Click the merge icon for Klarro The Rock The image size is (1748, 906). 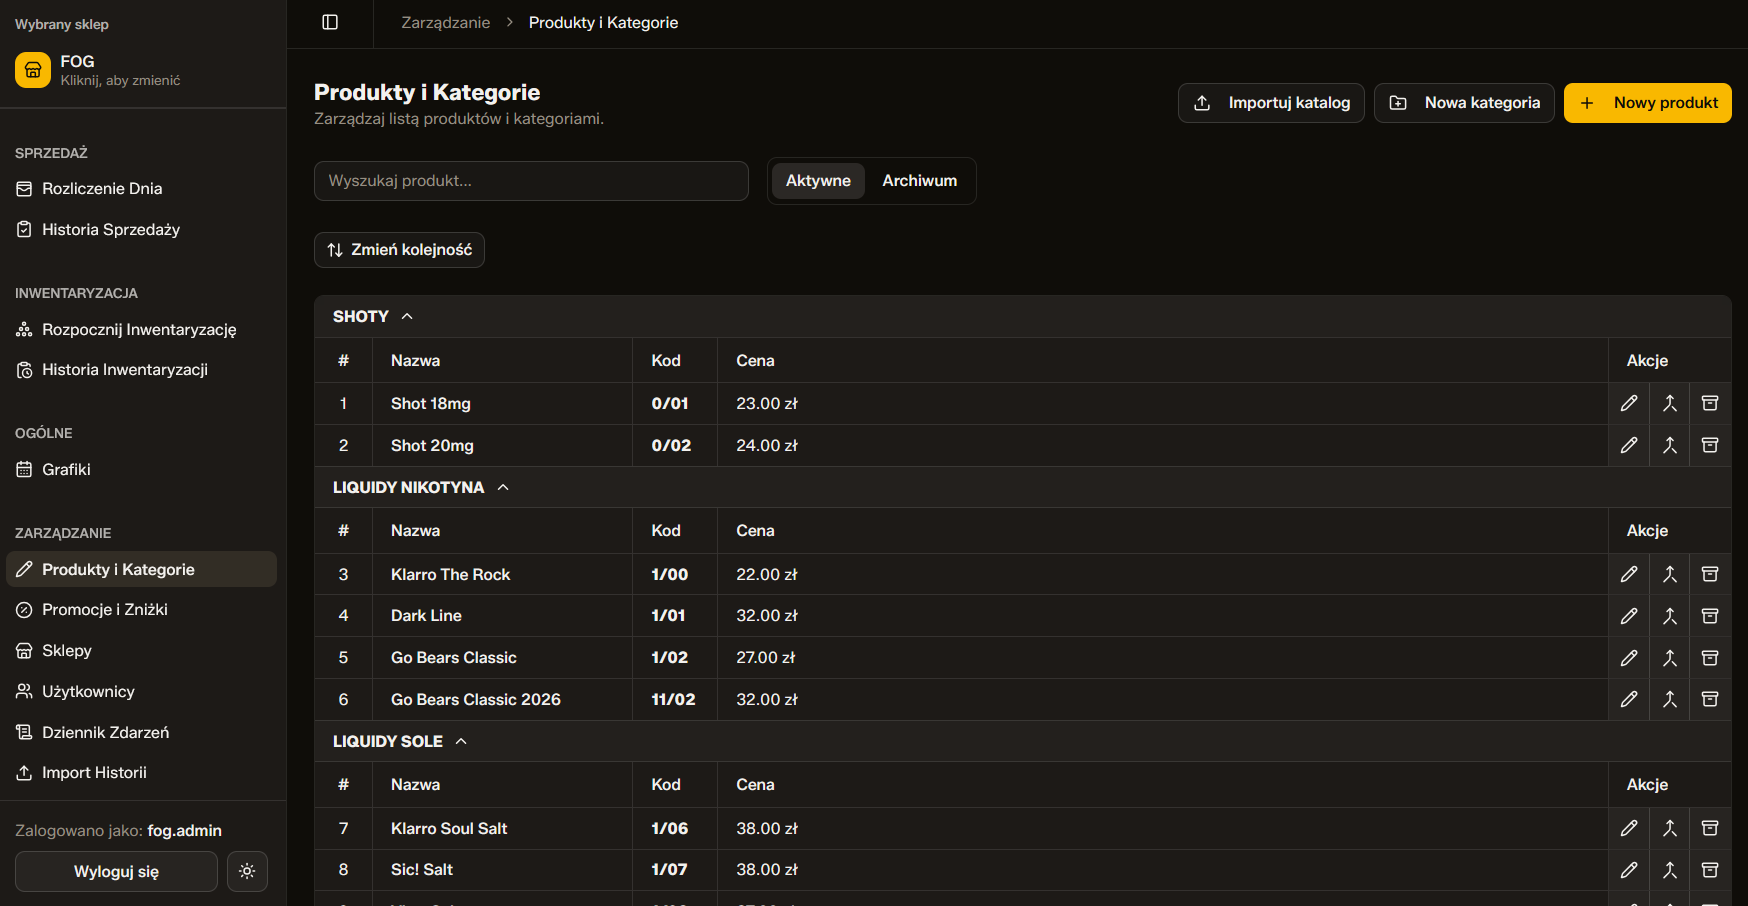pyautogui.click(x=1669, y=574)
